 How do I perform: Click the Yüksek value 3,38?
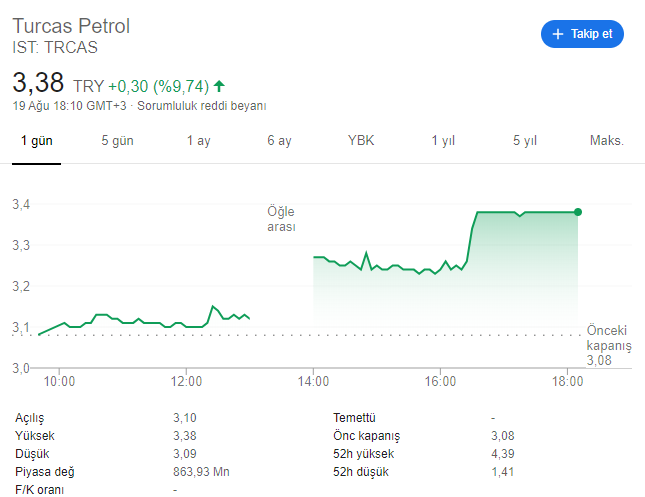[185, 436]
